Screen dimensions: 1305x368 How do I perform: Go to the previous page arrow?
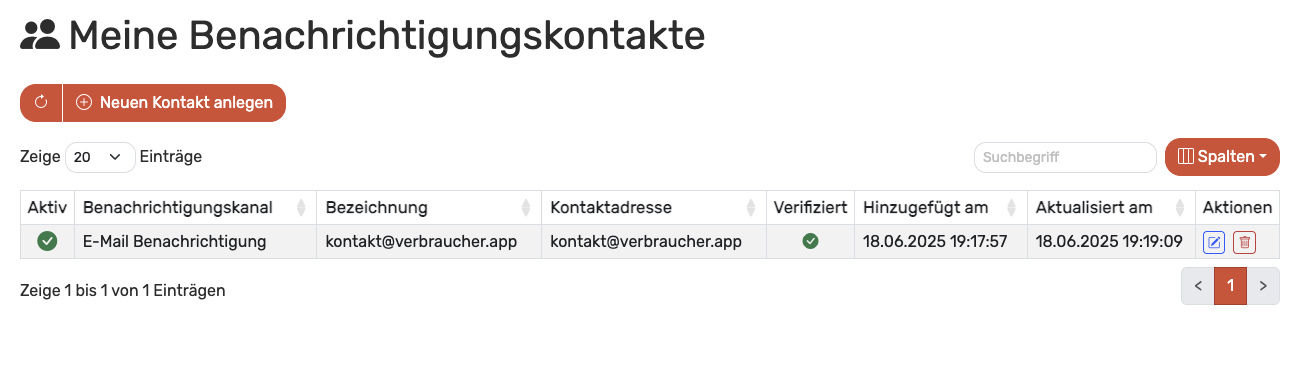click(x=1198, y=286)
